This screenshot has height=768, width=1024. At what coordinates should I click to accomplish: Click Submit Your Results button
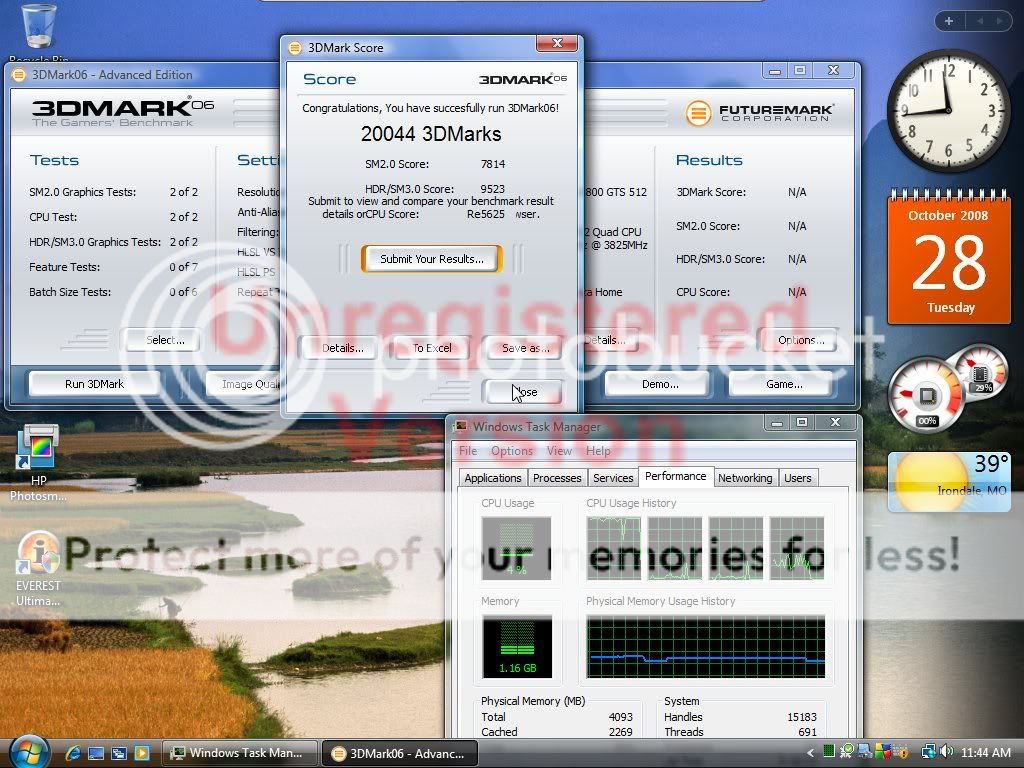431,259
